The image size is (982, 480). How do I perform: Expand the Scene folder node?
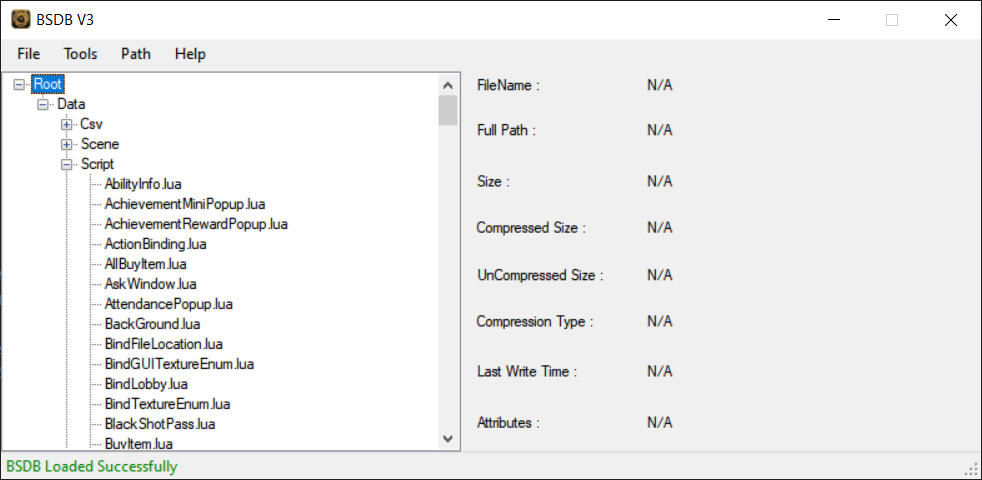67,144
